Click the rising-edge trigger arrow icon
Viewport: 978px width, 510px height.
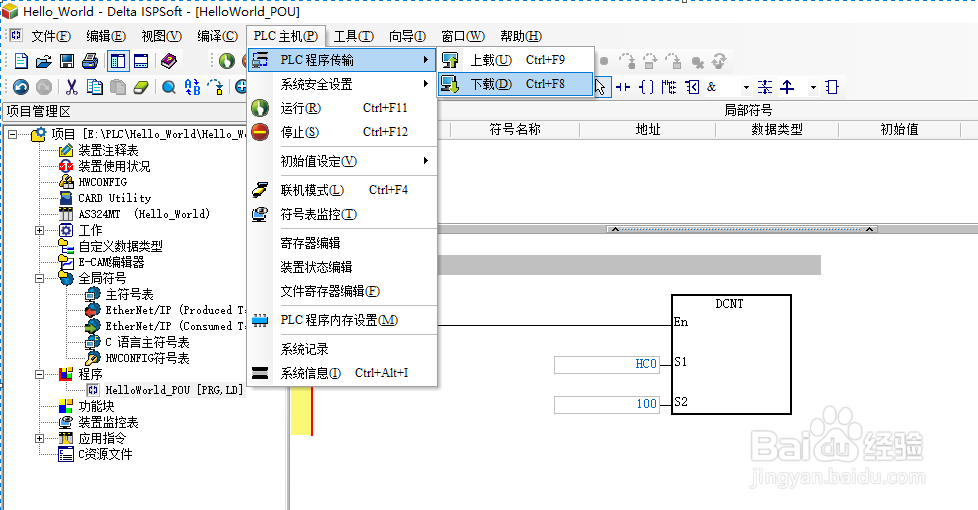tap(788, 87)
